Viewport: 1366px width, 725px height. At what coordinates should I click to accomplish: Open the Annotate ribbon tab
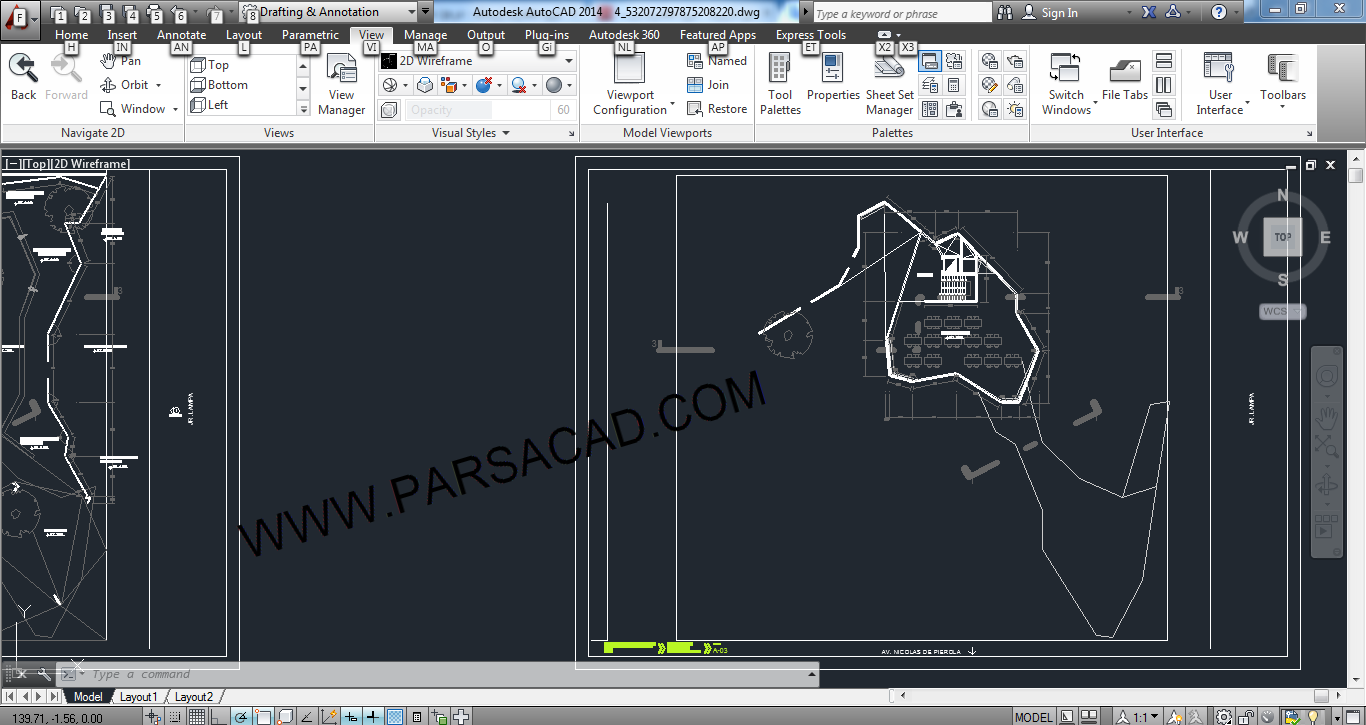[182, 34]
